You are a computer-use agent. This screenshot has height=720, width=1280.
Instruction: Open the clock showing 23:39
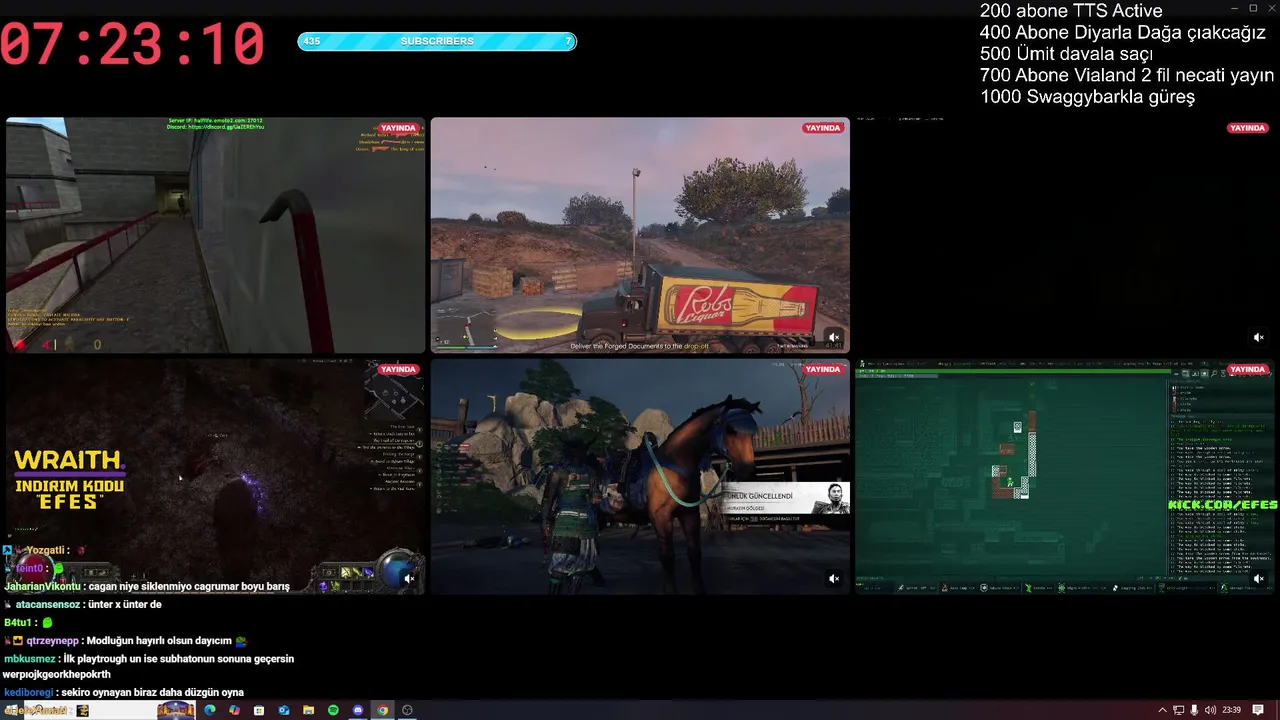[1231, 710]
